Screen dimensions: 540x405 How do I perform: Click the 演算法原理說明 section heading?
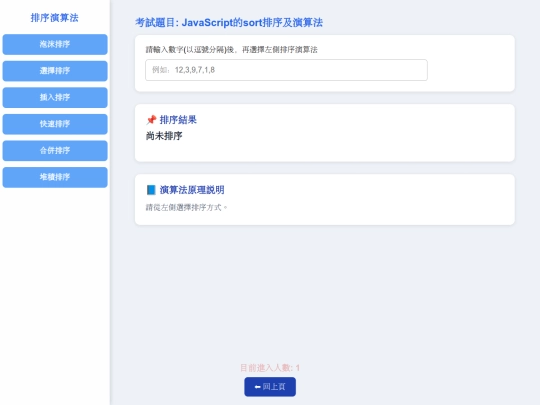pos(192,190)
